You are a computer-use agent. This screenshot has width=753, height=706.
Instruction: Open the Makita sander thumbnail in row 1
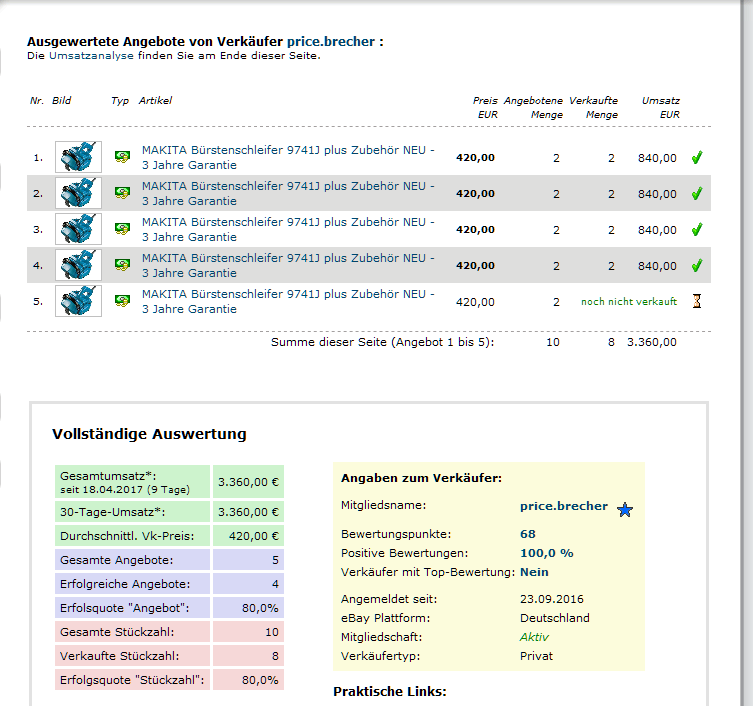78,157
